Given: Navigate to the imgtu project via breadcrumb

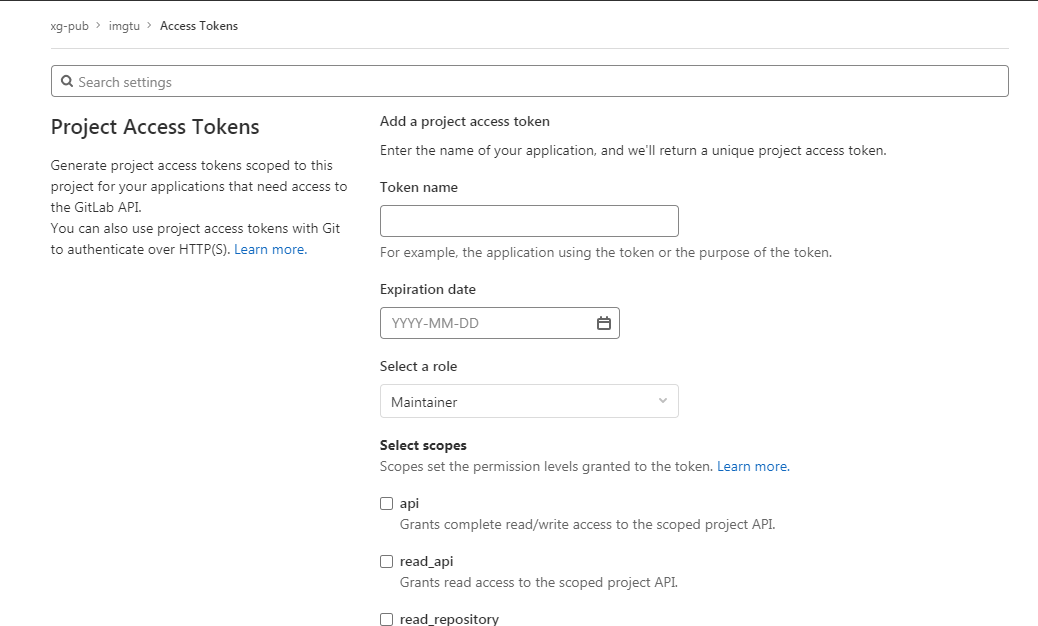Looking at the screenshot, I should 124,25.
